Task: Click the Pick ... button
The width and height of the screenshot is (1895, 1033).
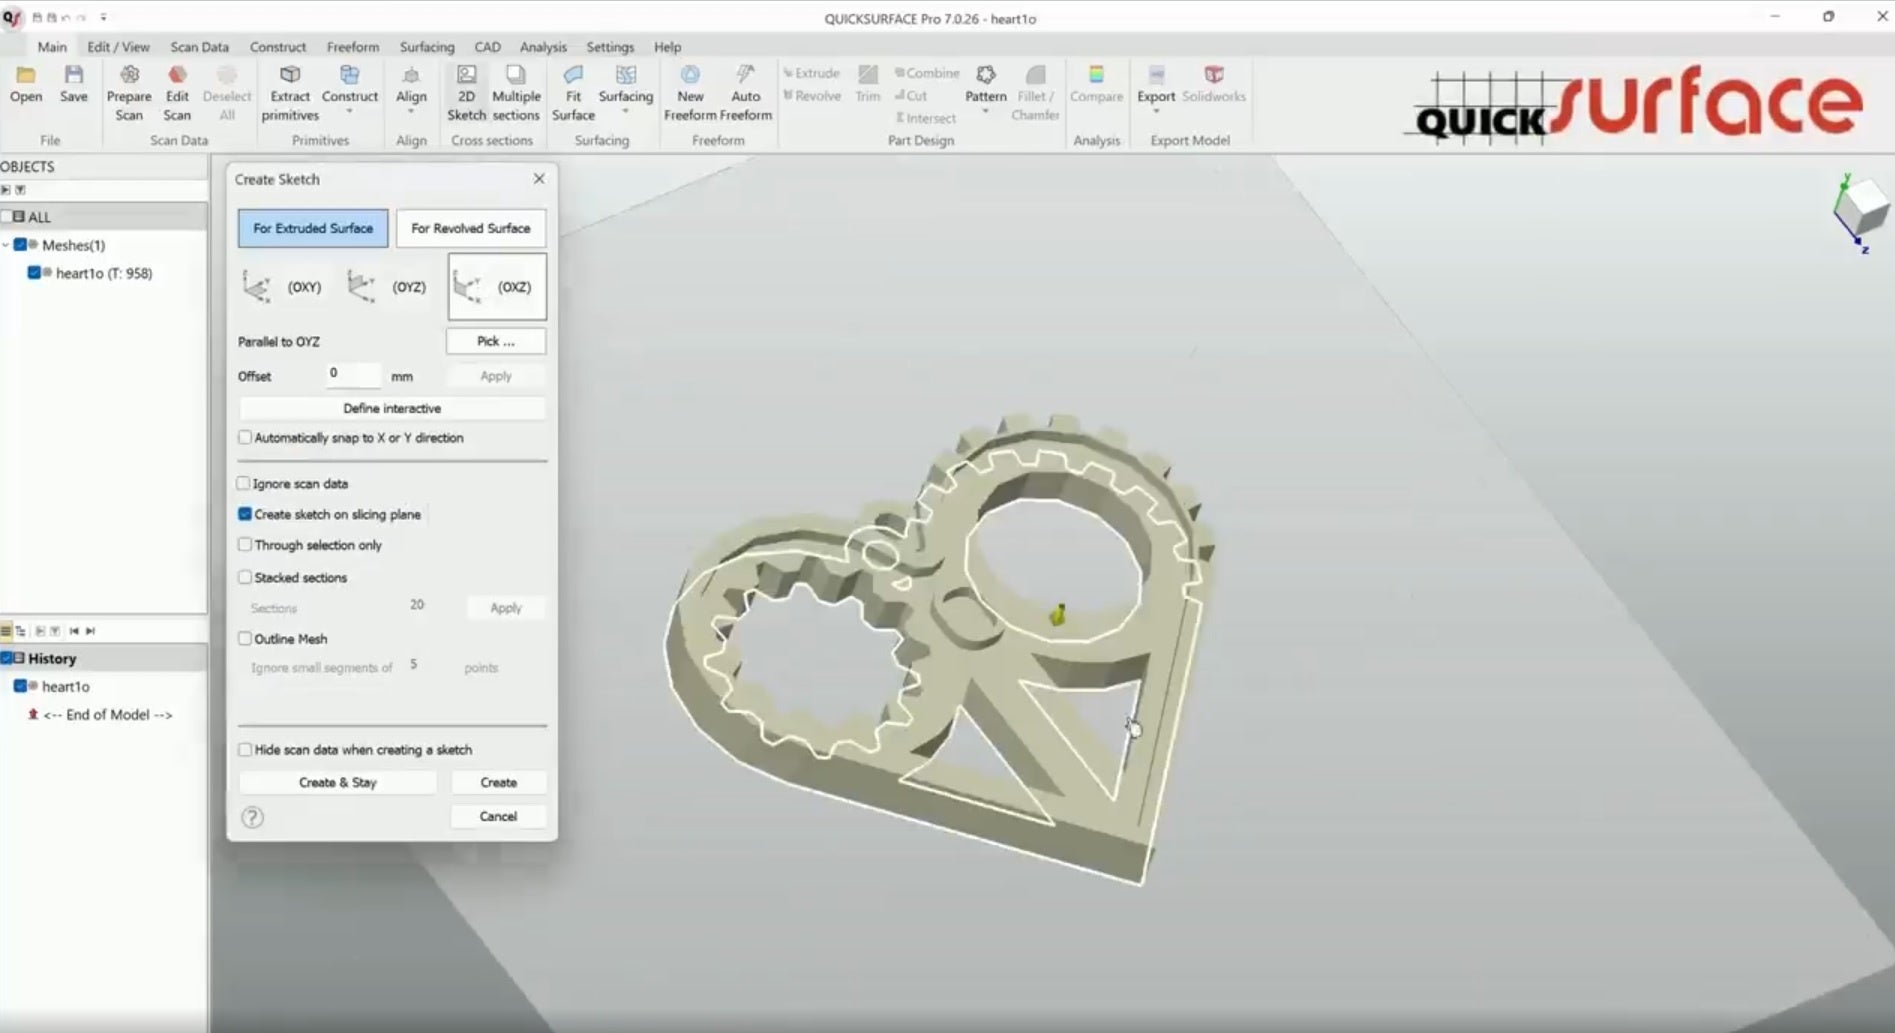Action: coord(496,341)
